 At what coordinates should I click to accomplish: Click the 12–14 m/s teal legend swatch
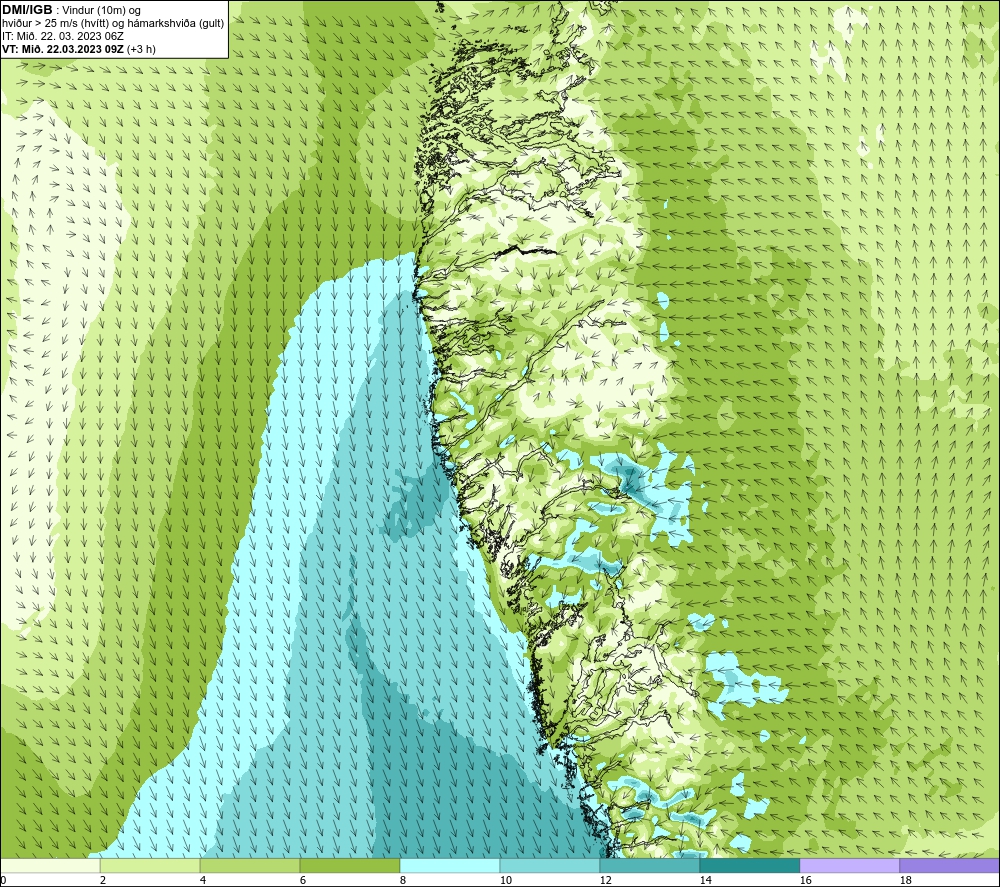pos(649,865)
